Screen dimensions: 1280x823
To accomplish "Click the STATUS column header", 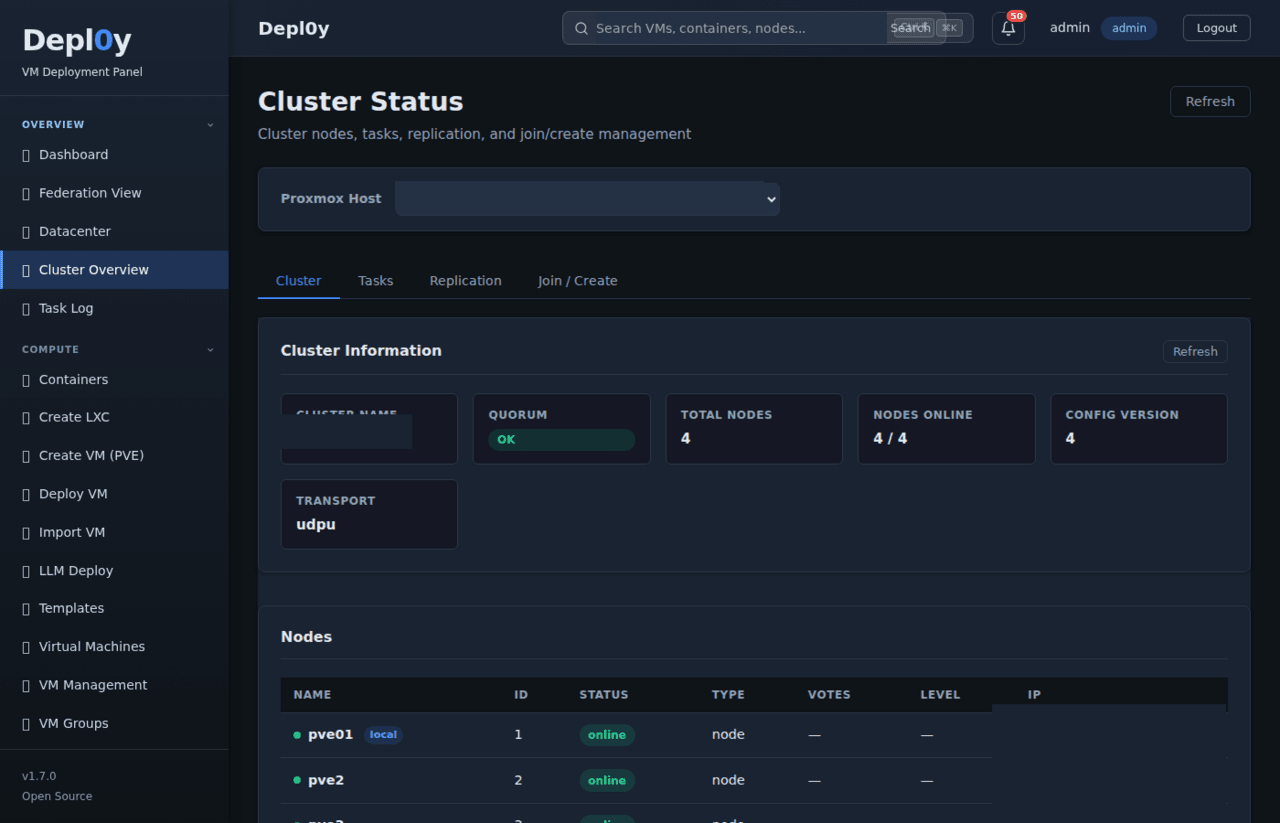I will click(604, 695).
